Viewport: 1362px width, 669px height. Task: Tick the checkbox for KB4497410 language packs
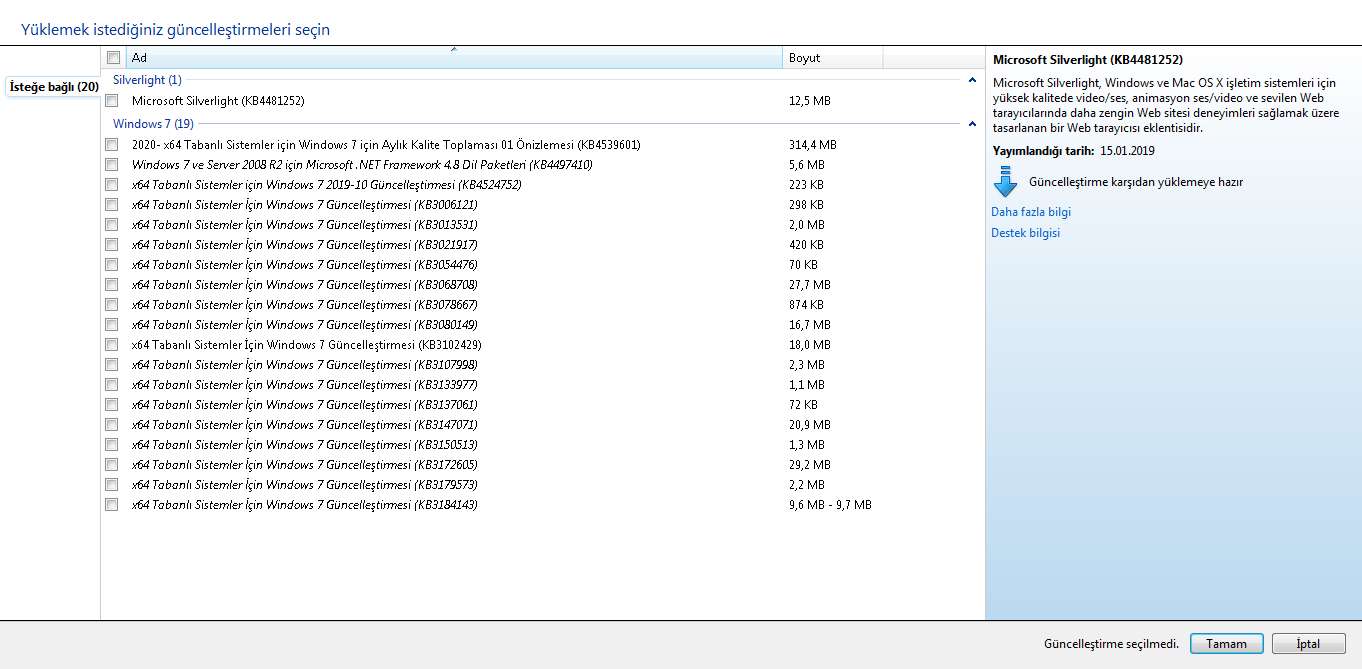point(111,165)
